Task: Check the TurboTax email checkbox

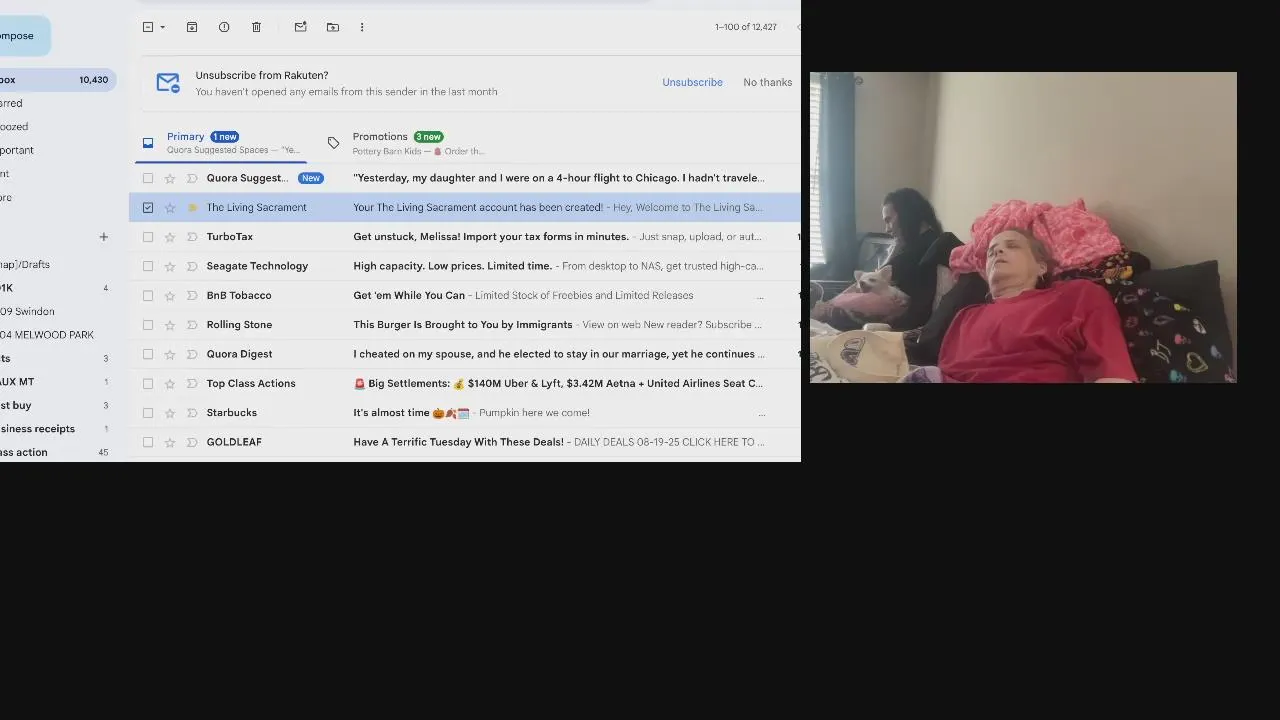Action: tap(148, 237)
